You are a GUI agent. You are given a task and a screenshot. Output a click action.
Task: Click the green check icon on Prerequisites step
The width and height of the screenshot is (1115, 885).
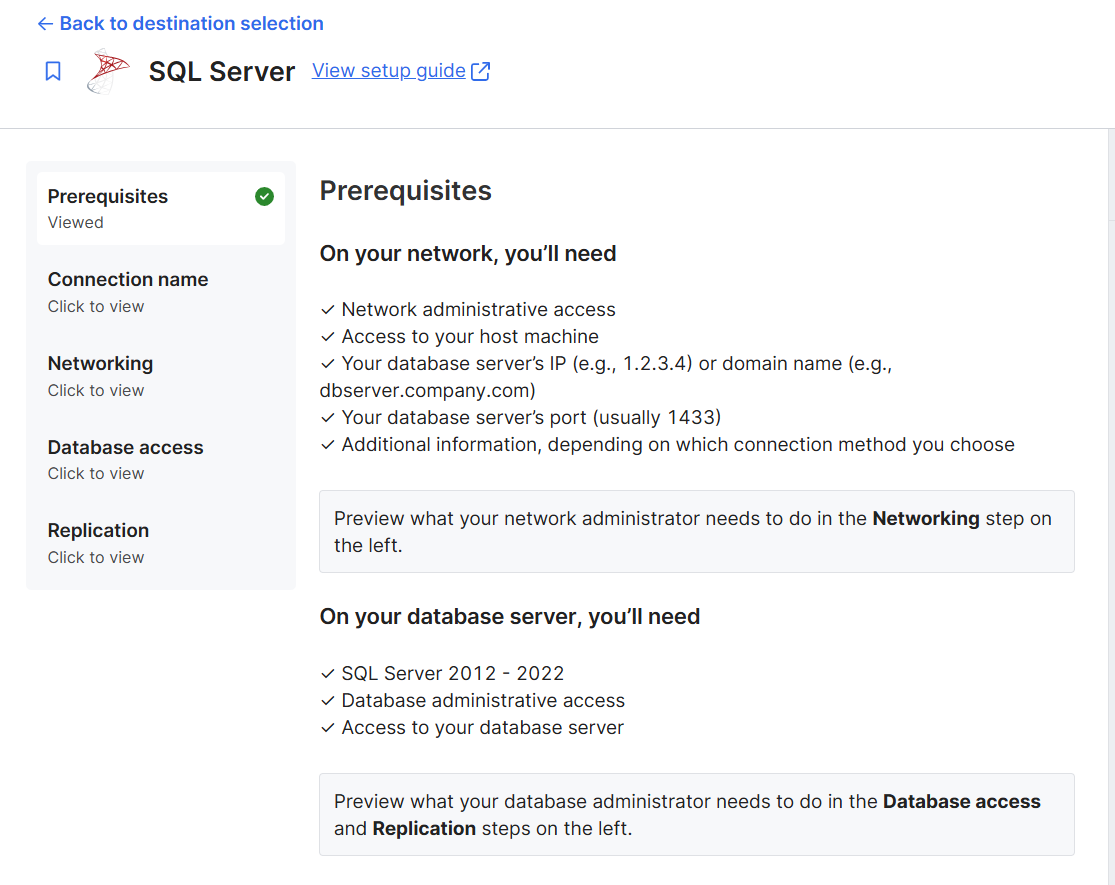coord(265,197)
